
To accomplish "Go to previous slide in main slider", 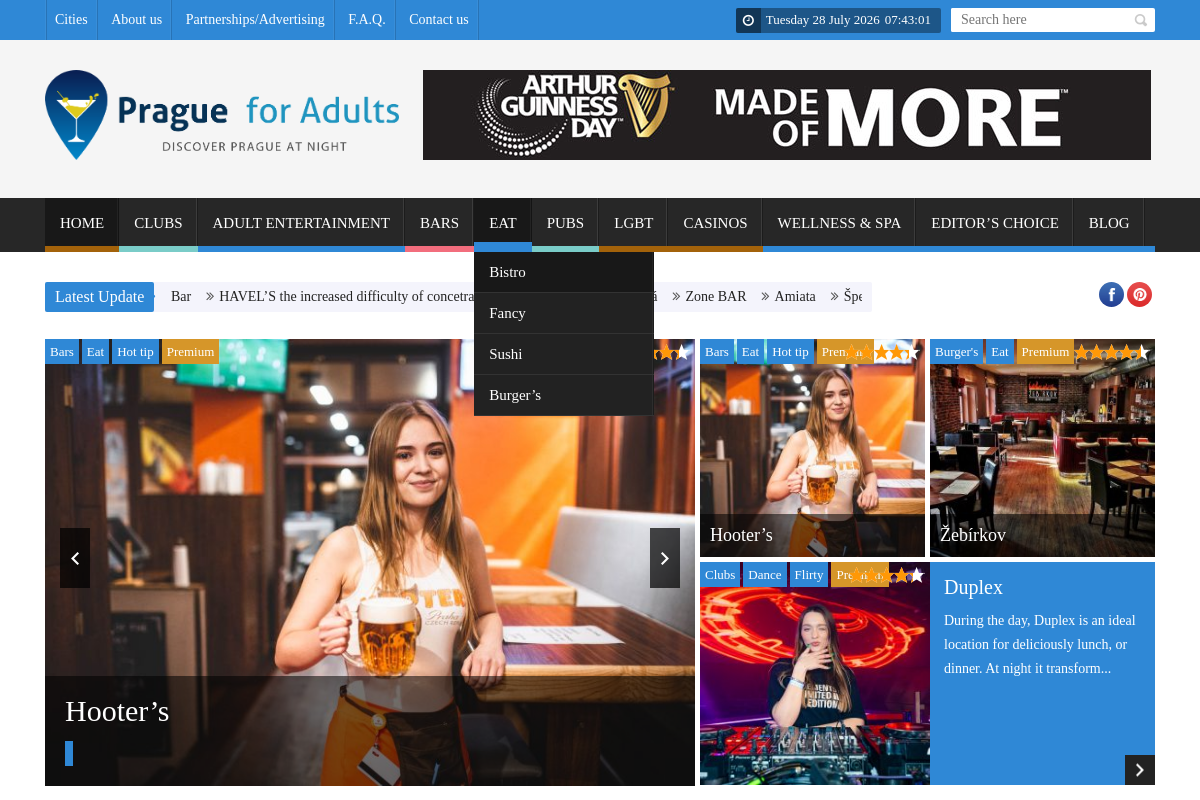I will (75, 558).
